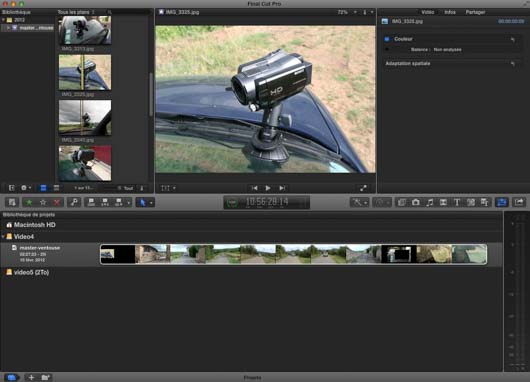
Task: Click the Insert clip edit button
Action: click(x=105, y=202)
